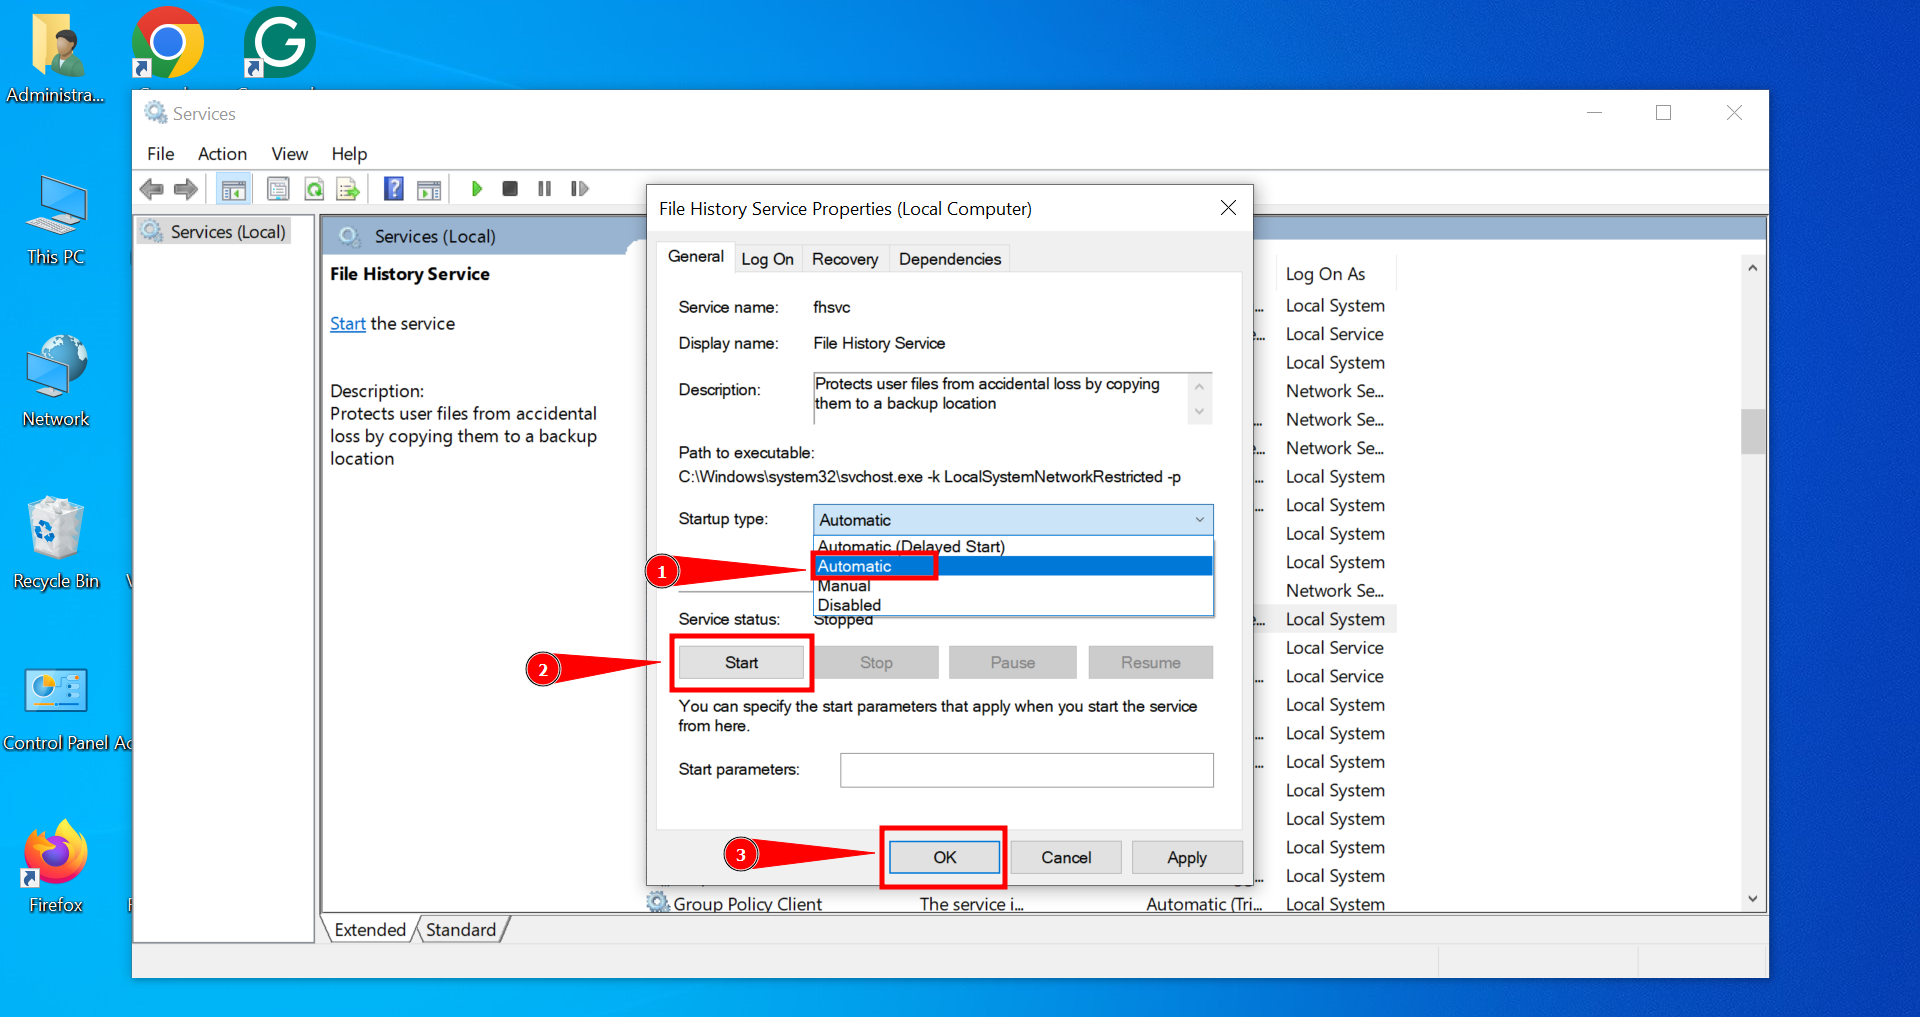Click the description text in the dialog box
The width and height of the screenshot is (1920, 1017).
(988, 394)
